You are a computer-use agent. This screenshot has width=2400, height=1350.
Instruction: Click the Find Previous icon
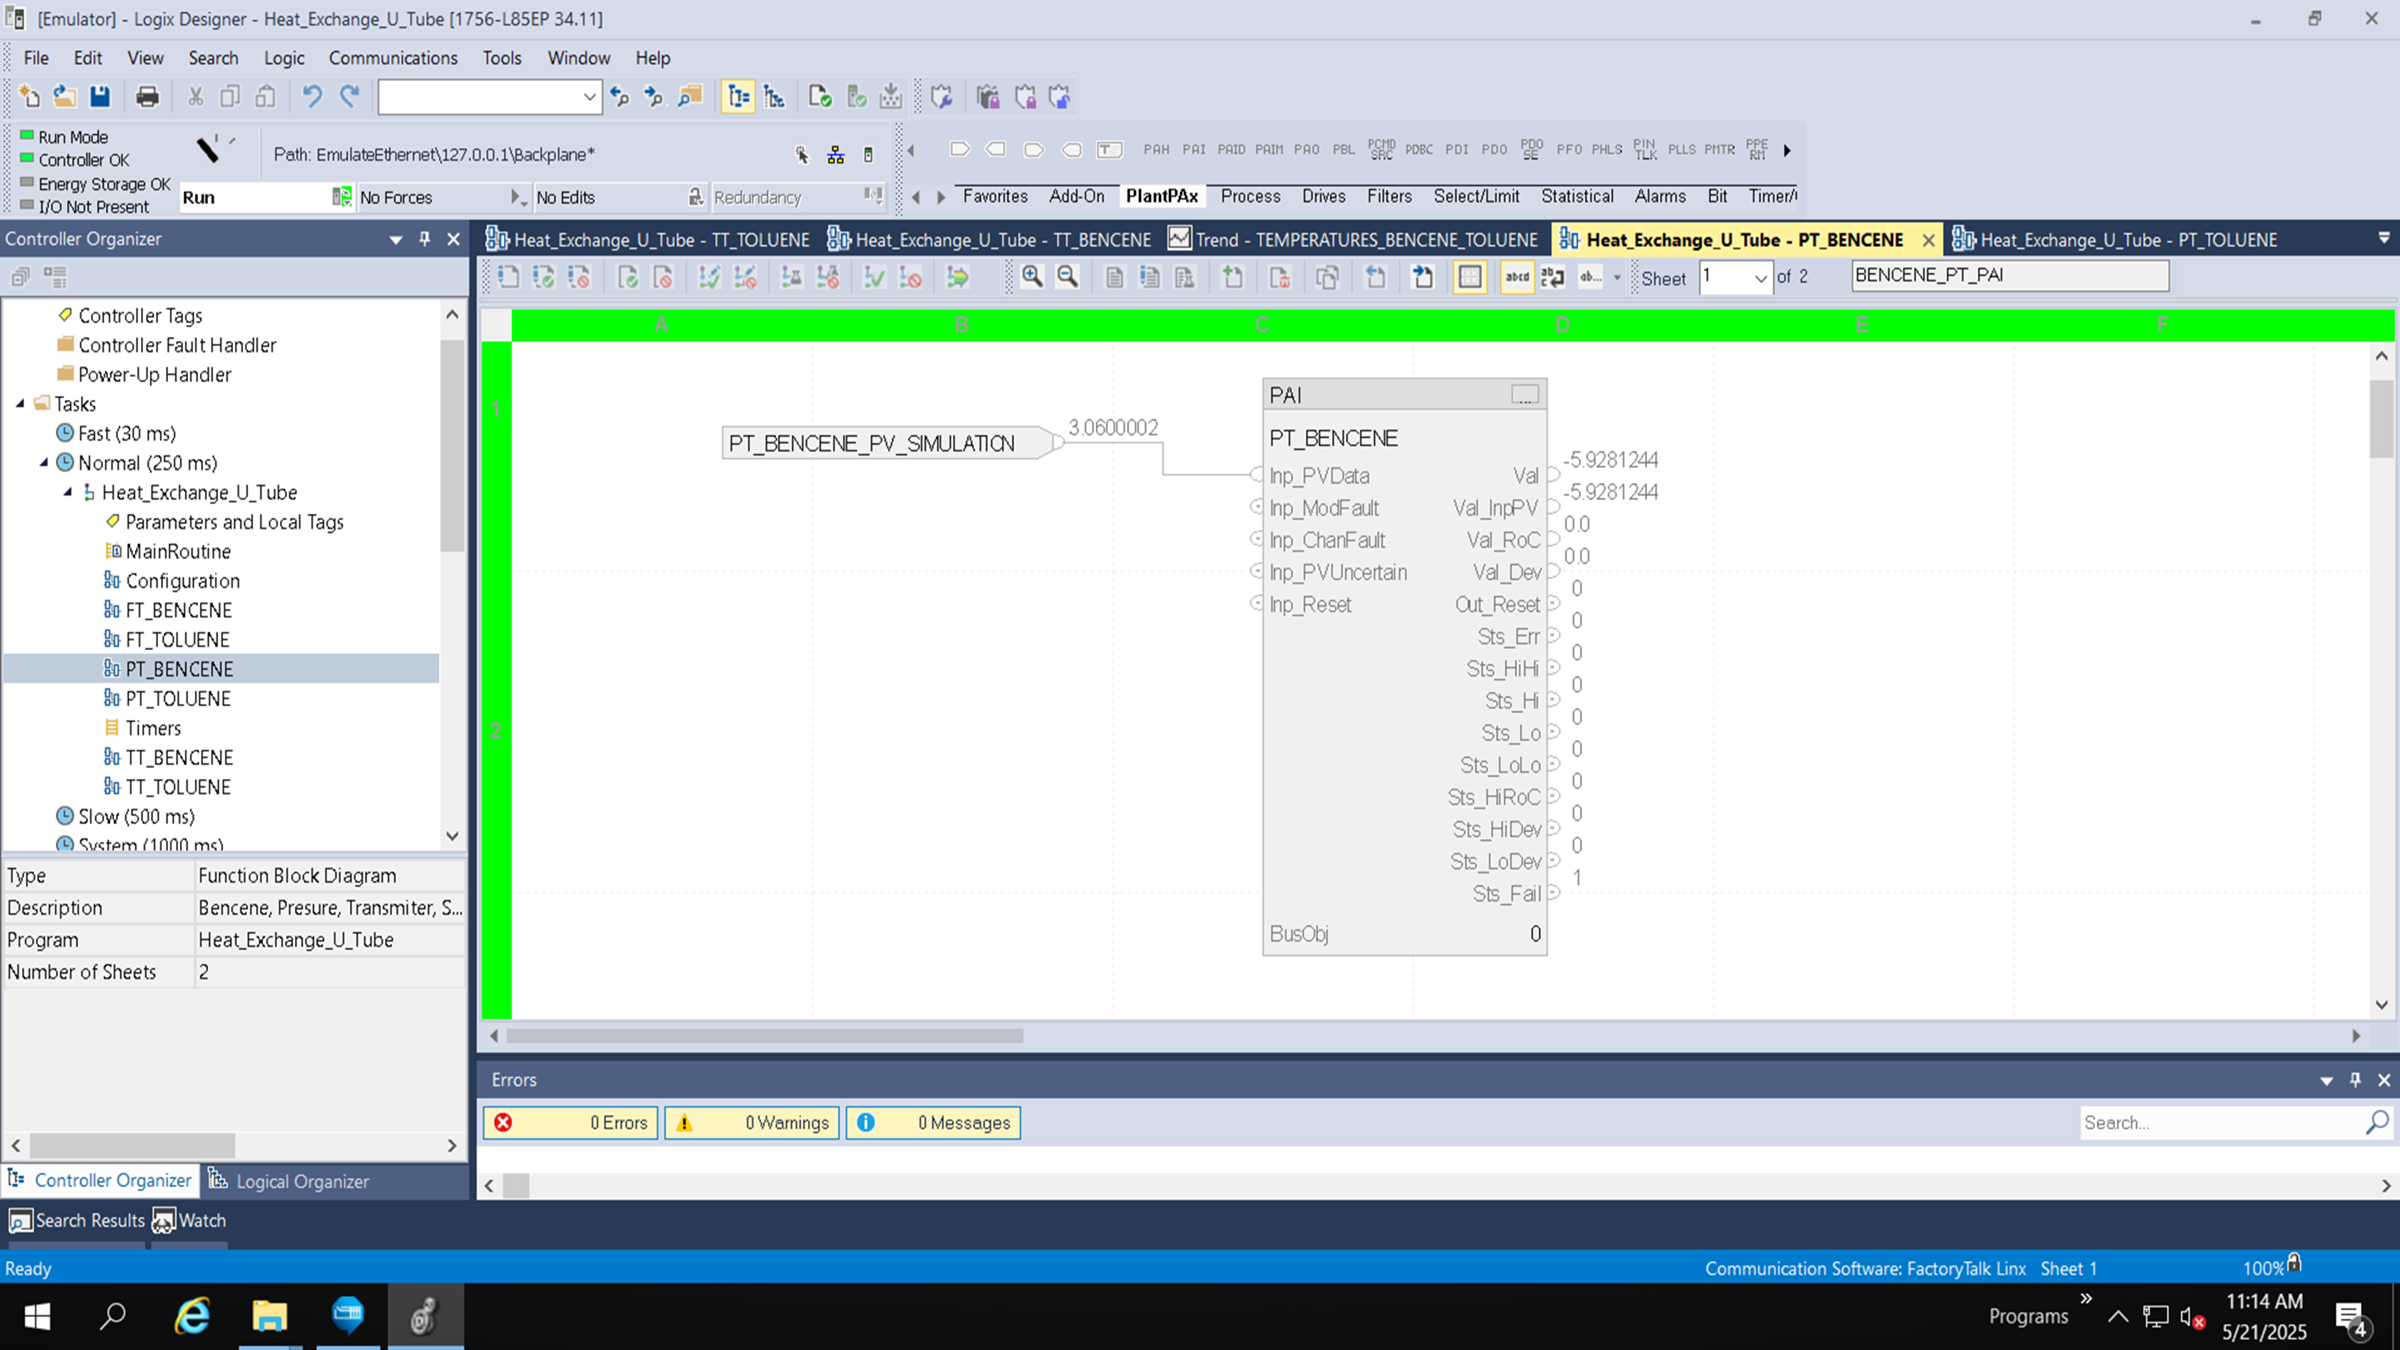[620, 96]
